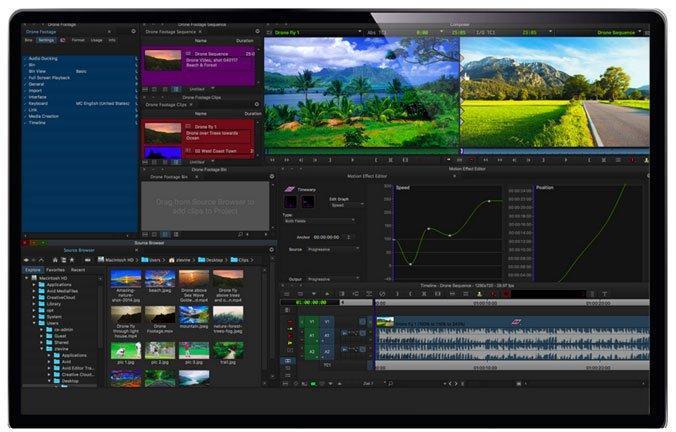
Task: Toggle the V1 record track selector
Action: point(328,322)
